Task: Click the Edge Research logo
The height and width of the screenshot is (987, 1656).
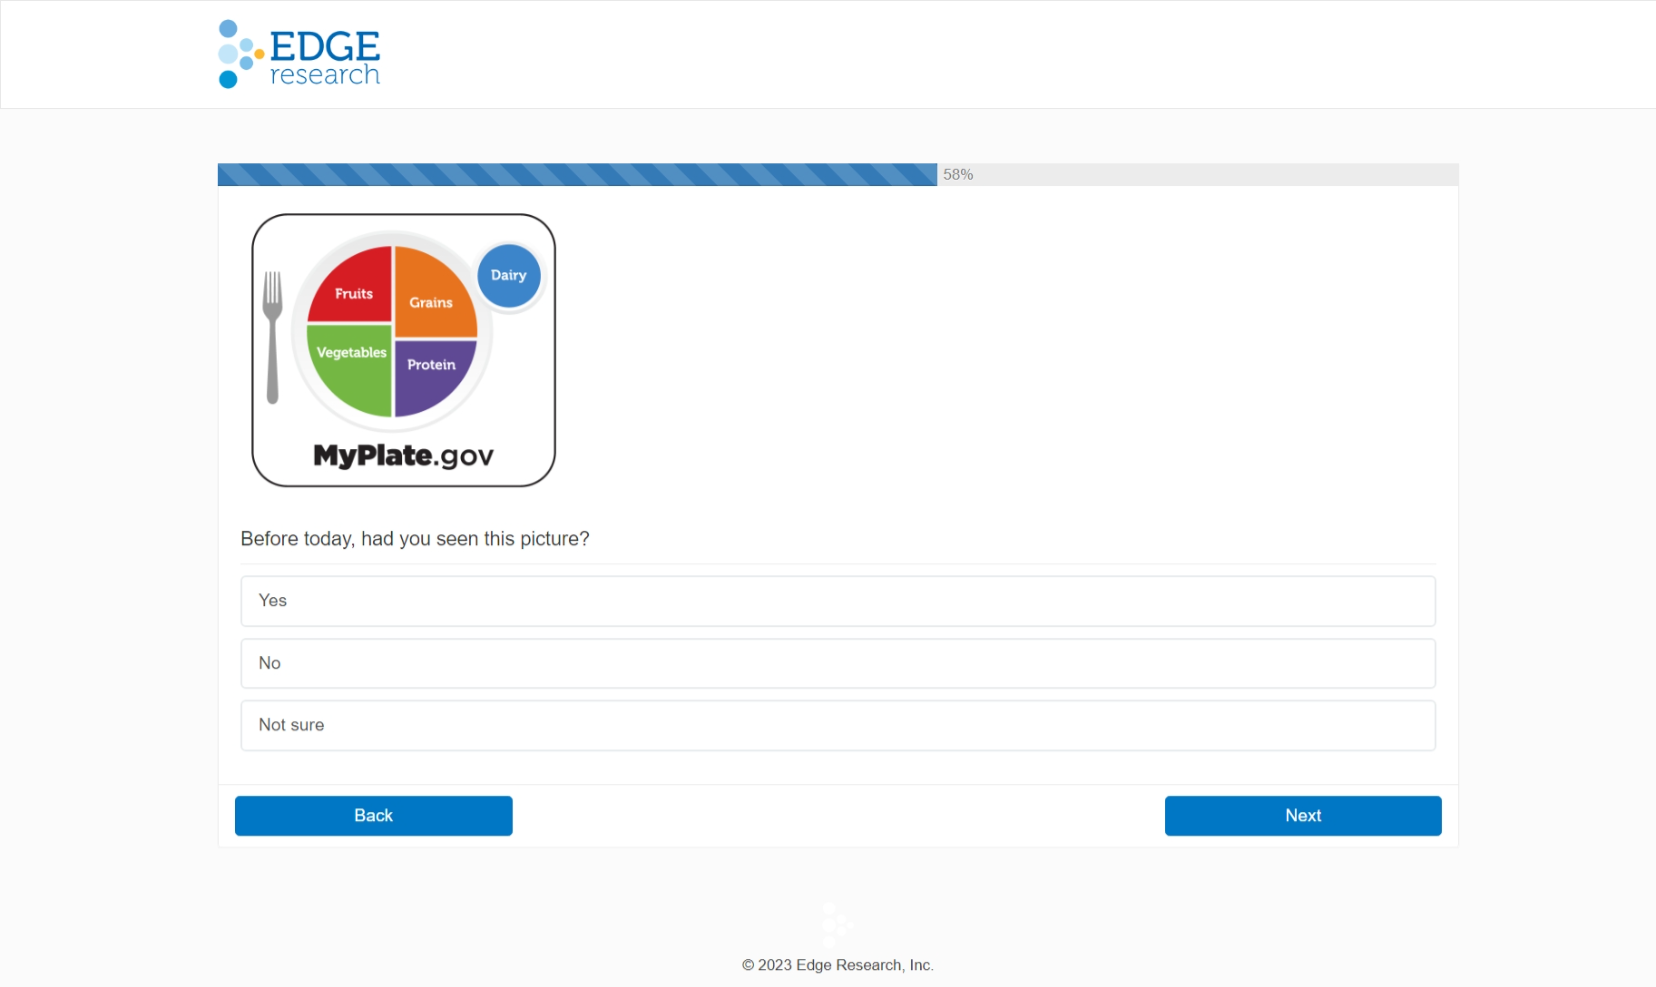Action: click(299, 54)
